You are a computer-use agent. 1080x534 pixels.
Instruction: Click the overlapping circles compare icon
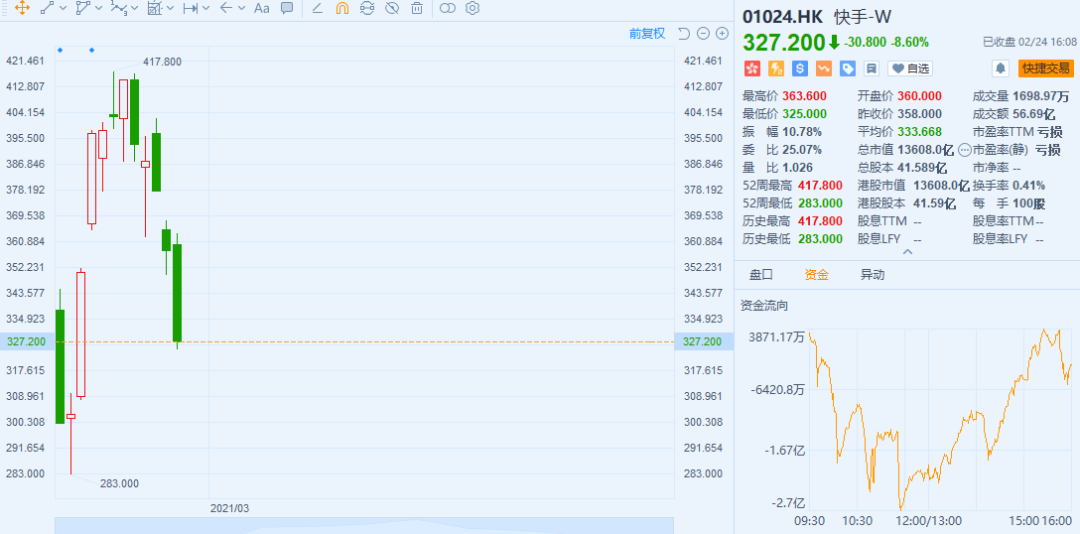(448, 8)
